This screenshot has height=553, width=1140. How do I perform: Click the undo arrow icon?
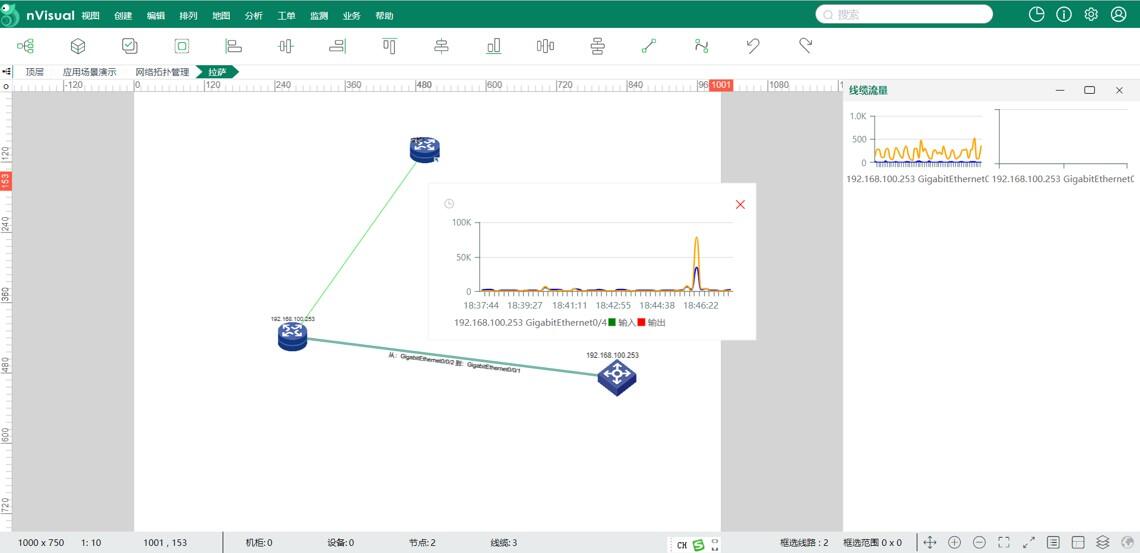[x=753, y=46]
